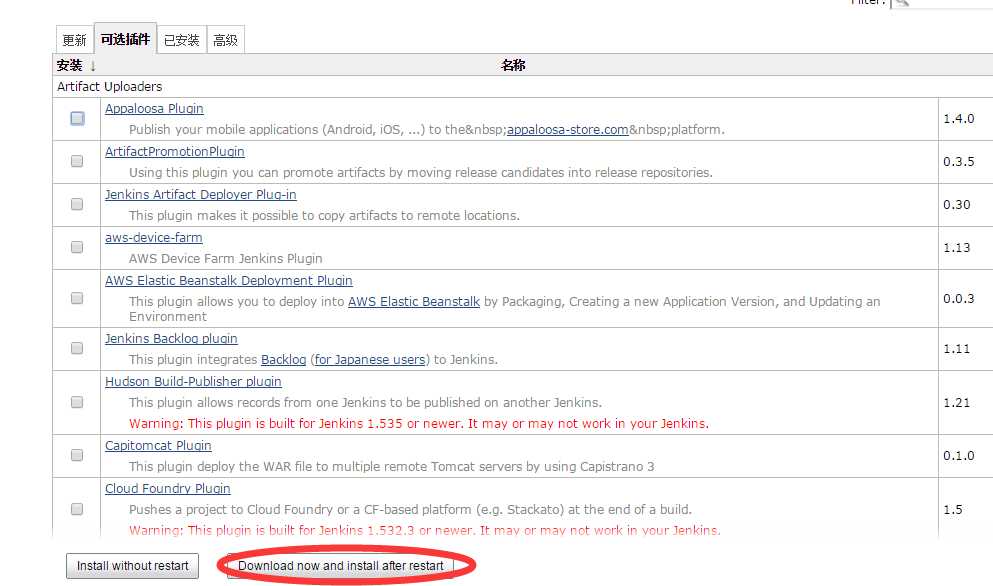Tick the Appaloosa Plugin checkbox
Viewport: 993px width, 586px height.
(x=77, y=118)
